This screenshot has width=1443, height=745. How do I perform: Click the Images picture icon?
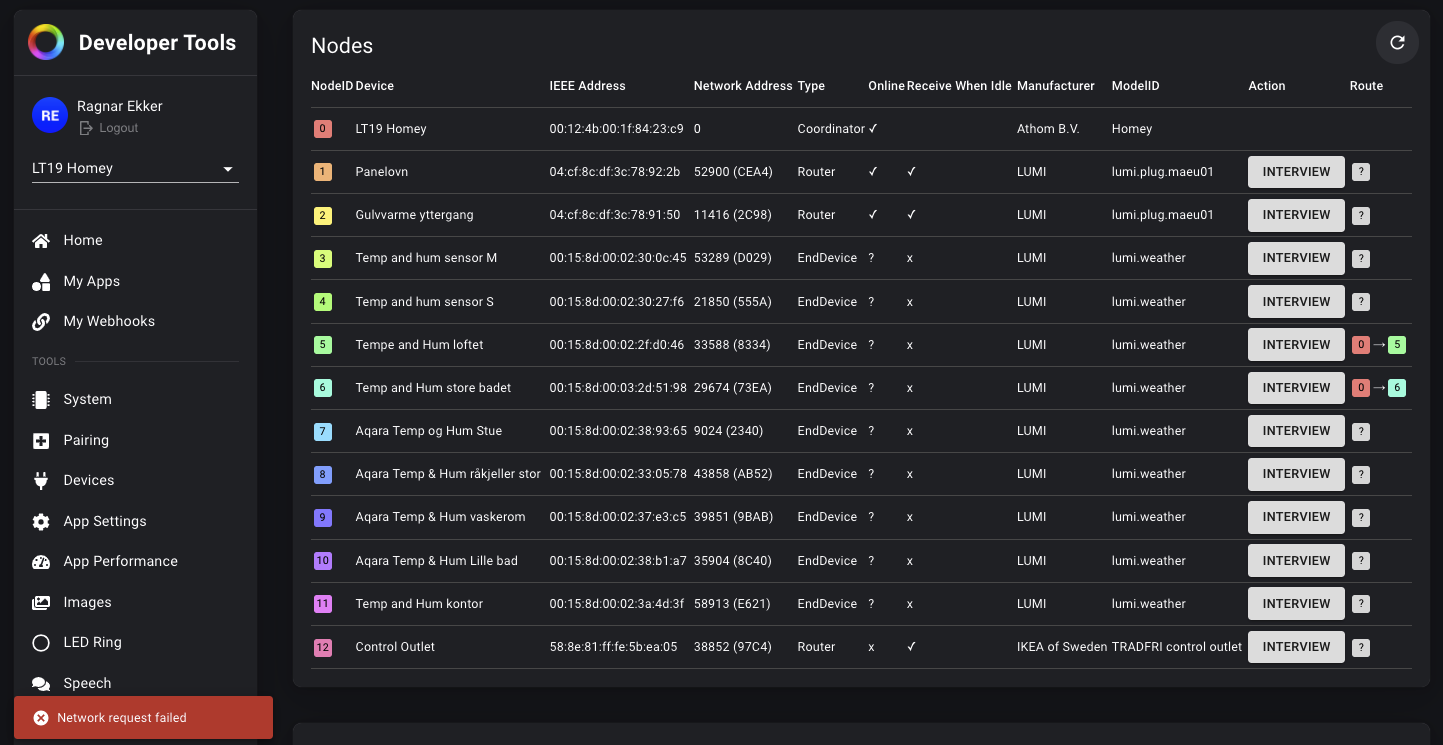(x=41, y=602)
